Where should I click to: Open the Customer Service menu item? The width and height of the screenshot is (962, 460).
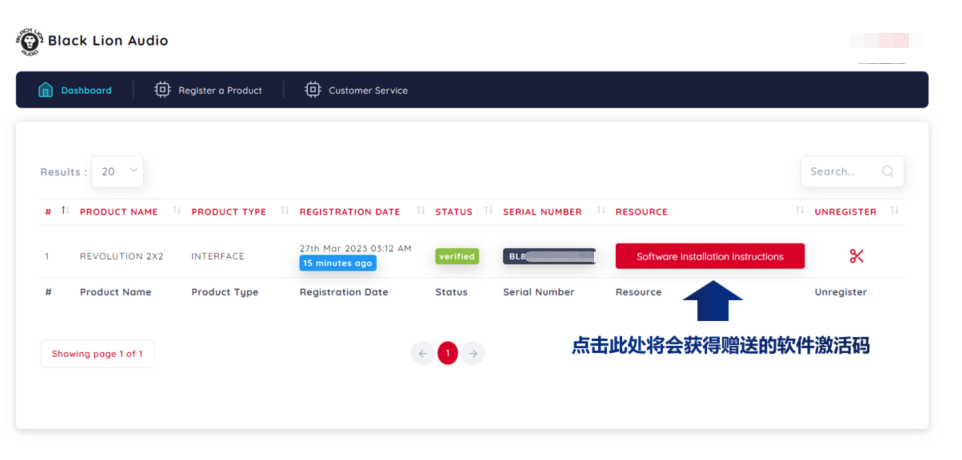point(367,90)
